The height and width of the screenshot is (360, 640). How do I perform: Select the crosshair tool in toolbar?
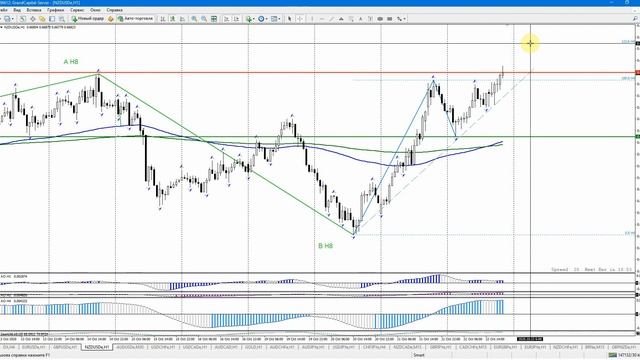coord(300,19)
